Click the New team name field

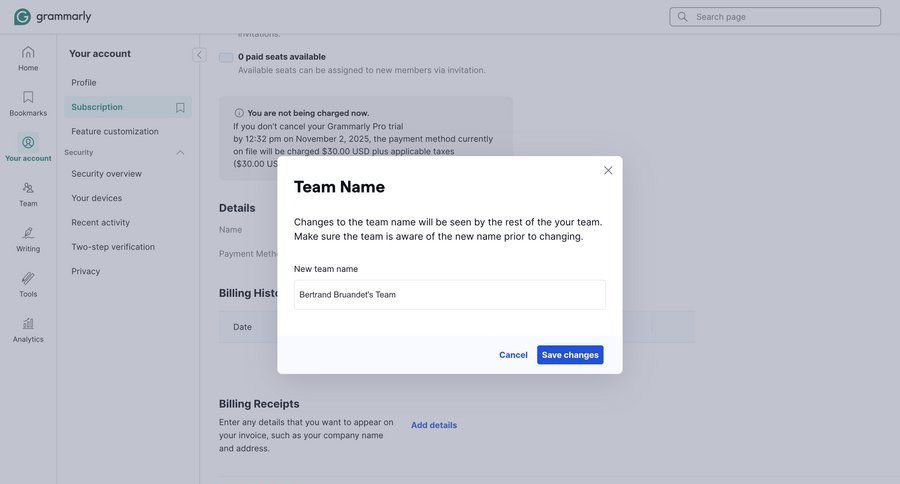click(449, 295)
